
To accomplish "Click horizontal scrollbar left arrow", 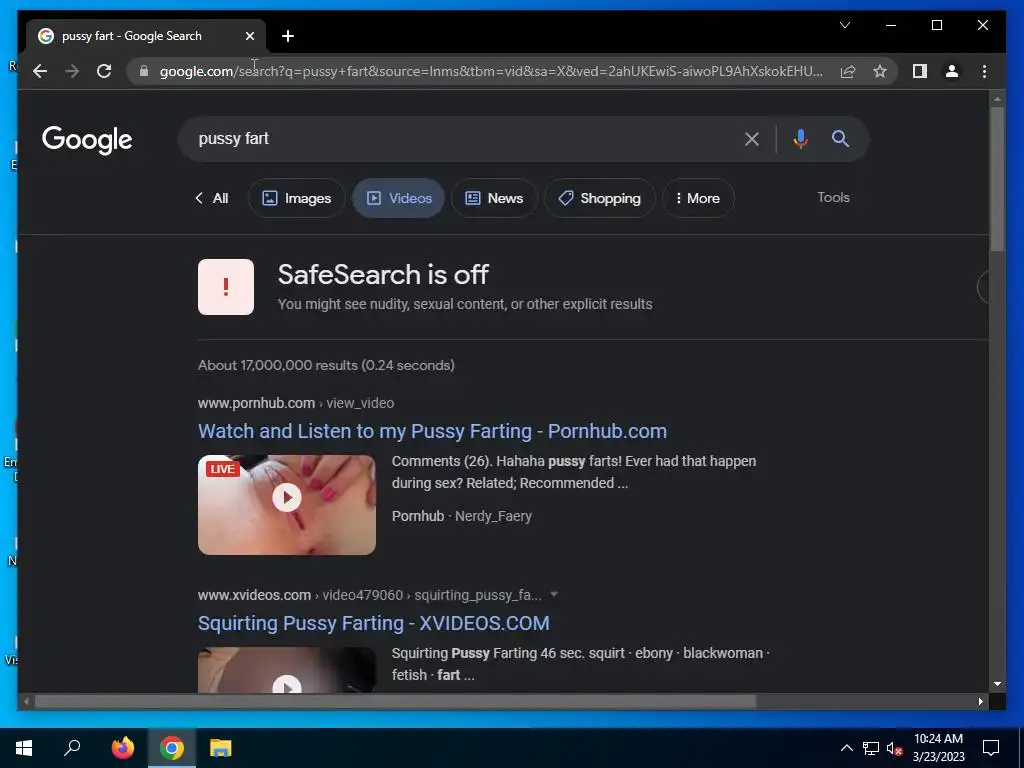I will [x=26, y=701].
